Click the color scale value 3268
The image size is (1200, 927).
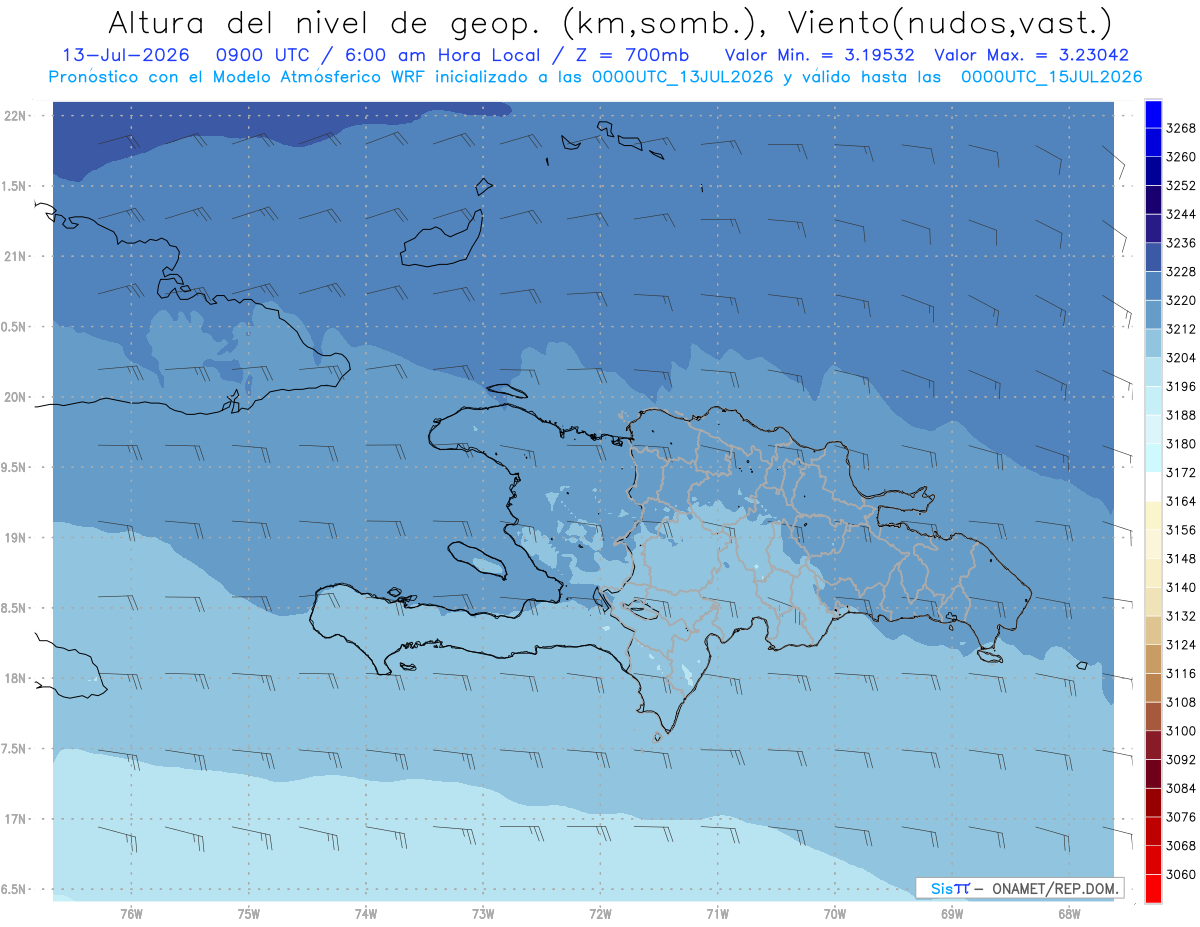pyautogui.click(x=1180, y=128)
